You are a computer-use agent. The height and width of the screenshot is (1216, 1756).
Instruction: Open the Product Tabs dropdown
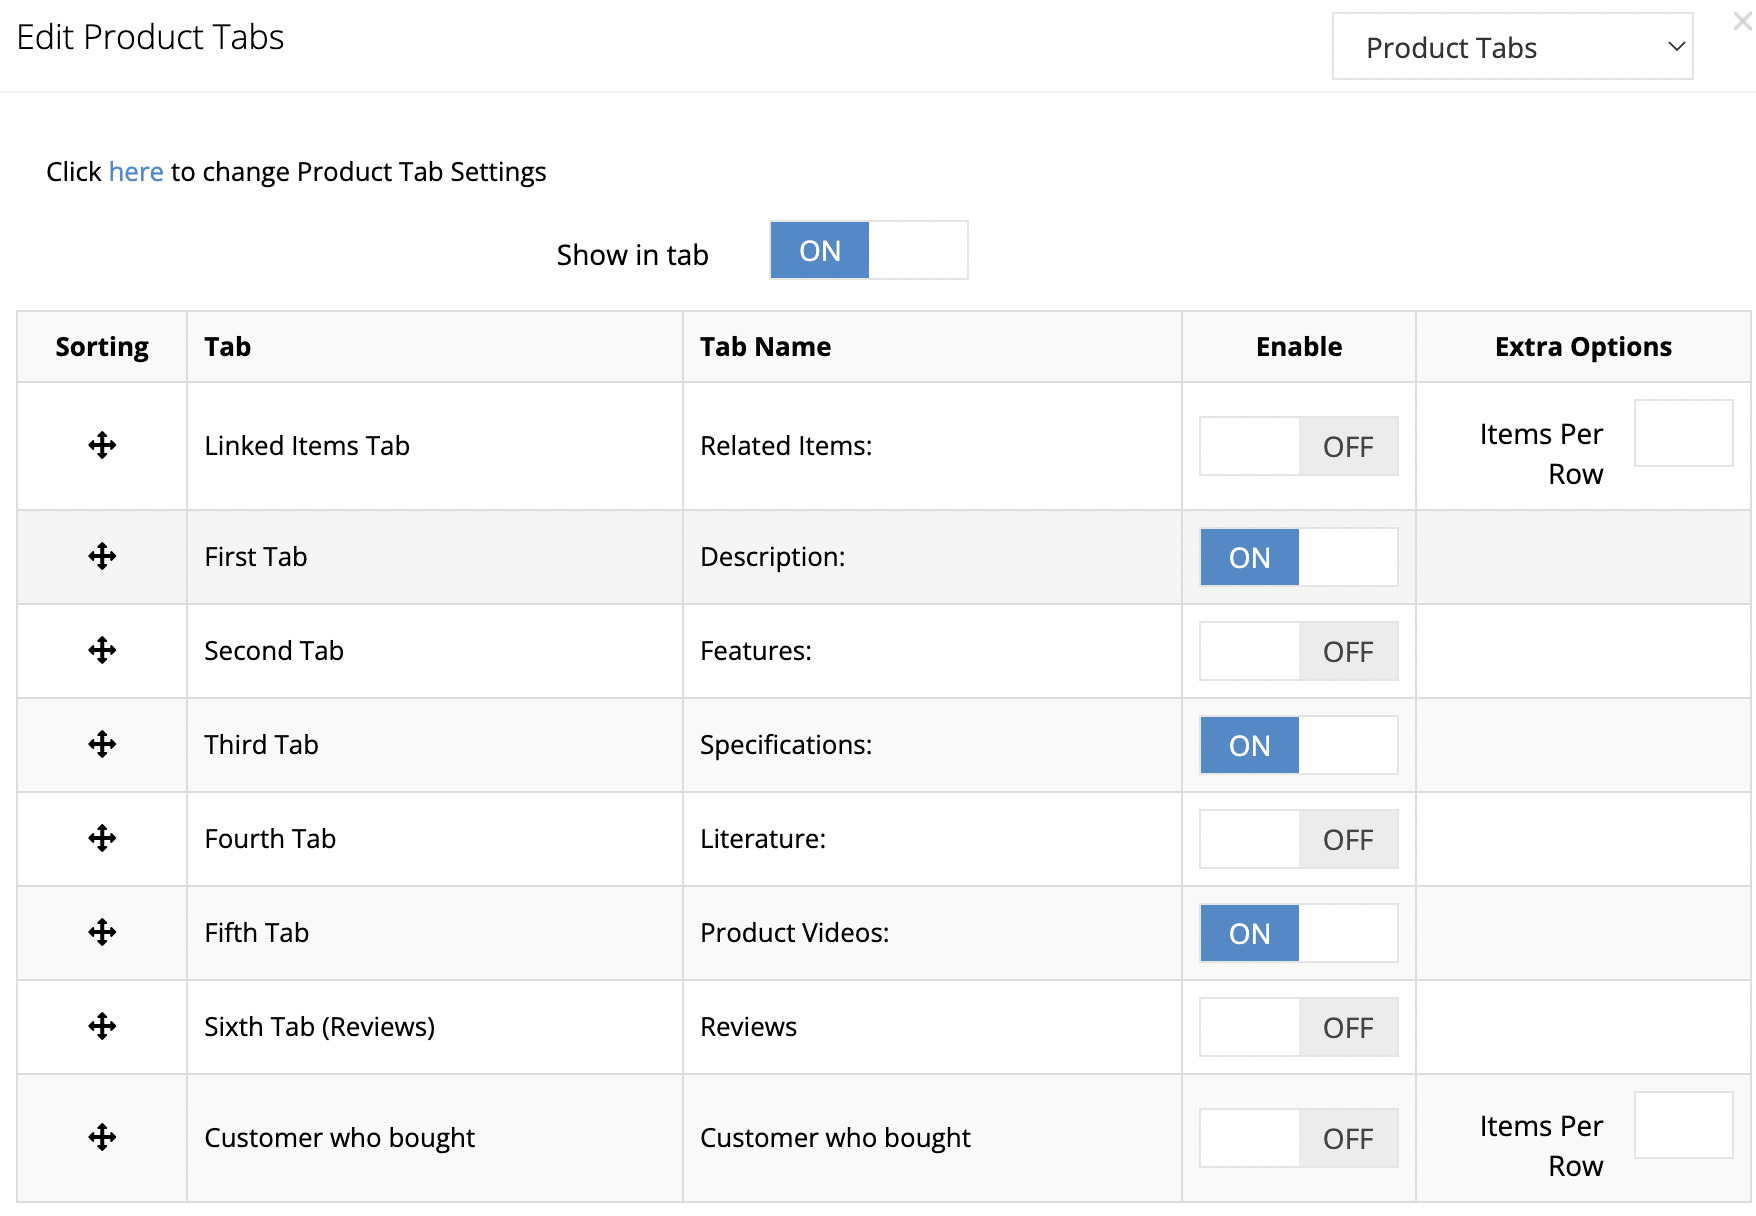pos(1511,46)
